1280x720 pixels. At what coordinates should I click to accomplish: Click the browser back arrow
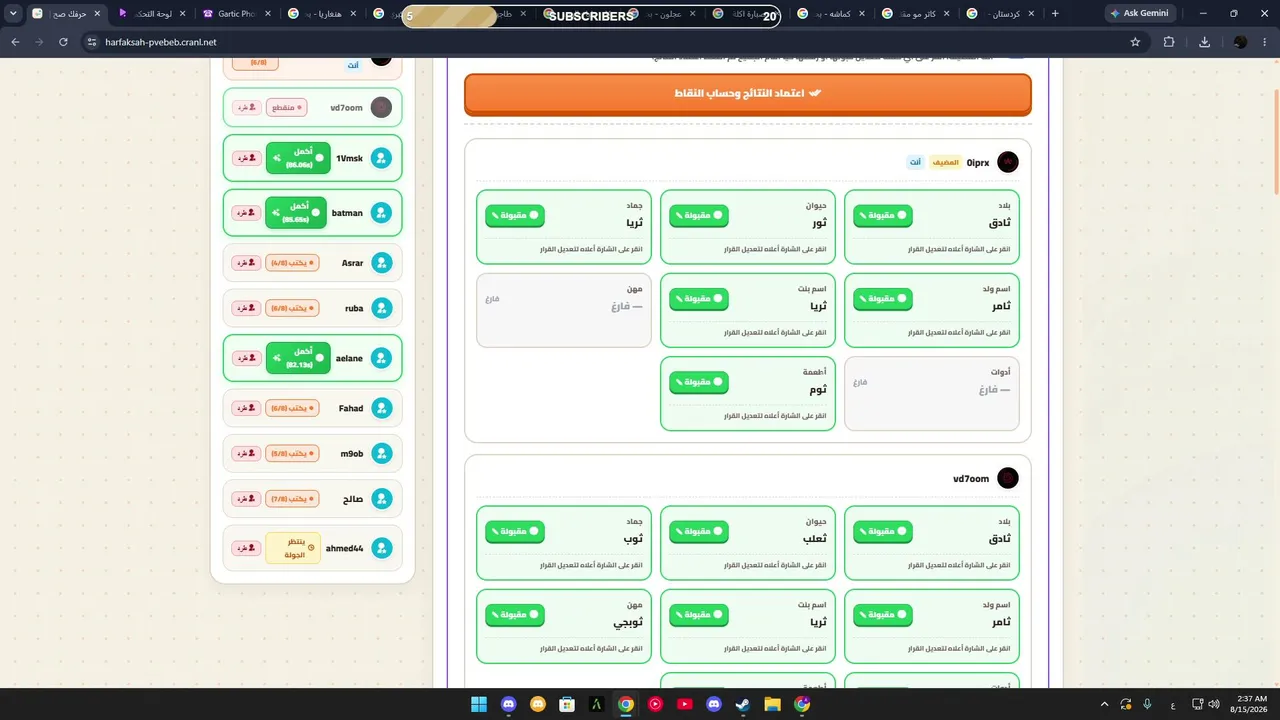tap(14, 42)
